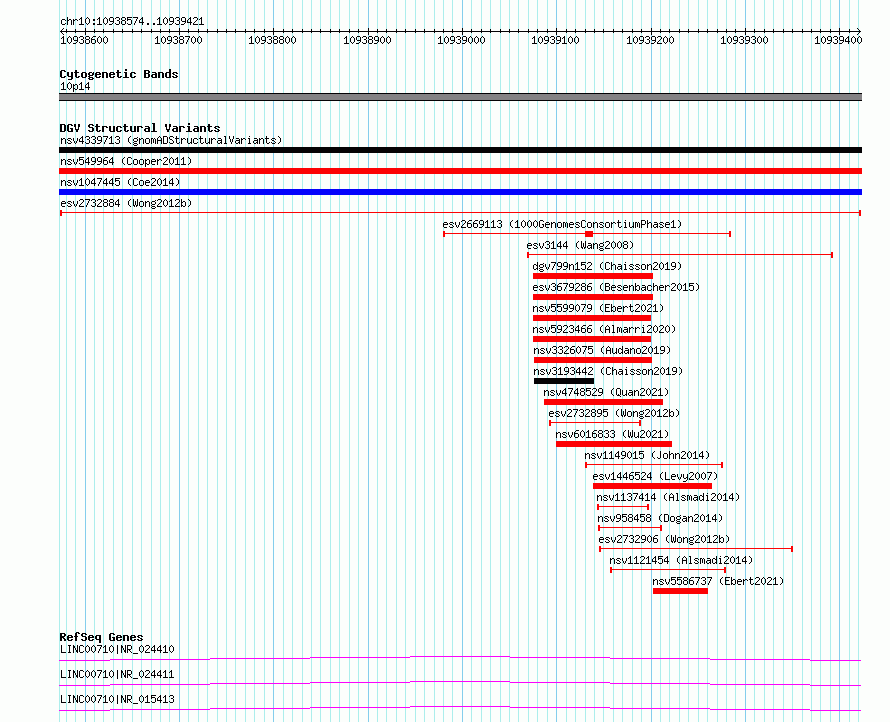Click ruler position 10938800

point(272,40)
